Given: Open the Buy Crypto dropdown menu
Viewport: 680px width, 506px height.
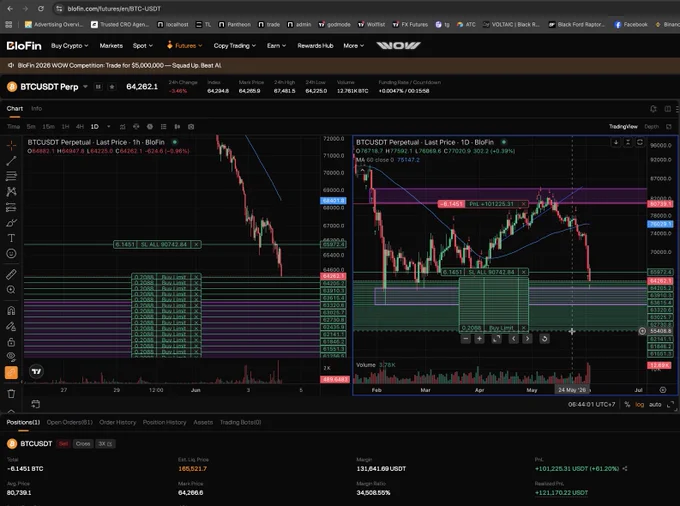Looking at the screenshot, I should [x=69, y=46].
